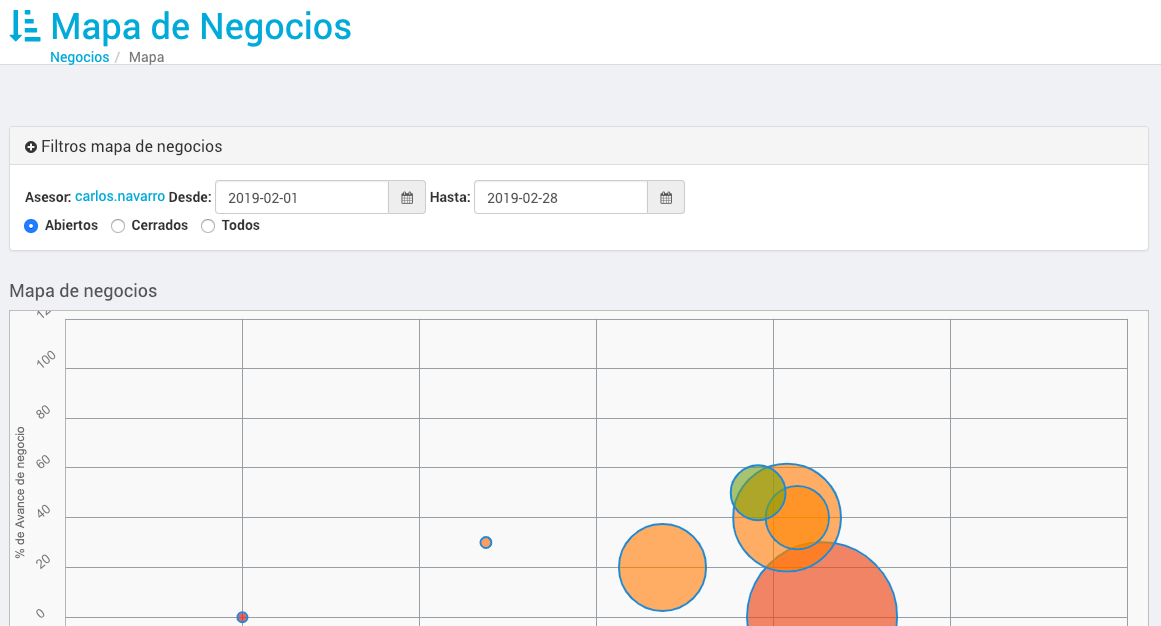1161x626 pixels.
Task: Click the sort icon beside Mapa de Negocios
Action: point(24,26)
